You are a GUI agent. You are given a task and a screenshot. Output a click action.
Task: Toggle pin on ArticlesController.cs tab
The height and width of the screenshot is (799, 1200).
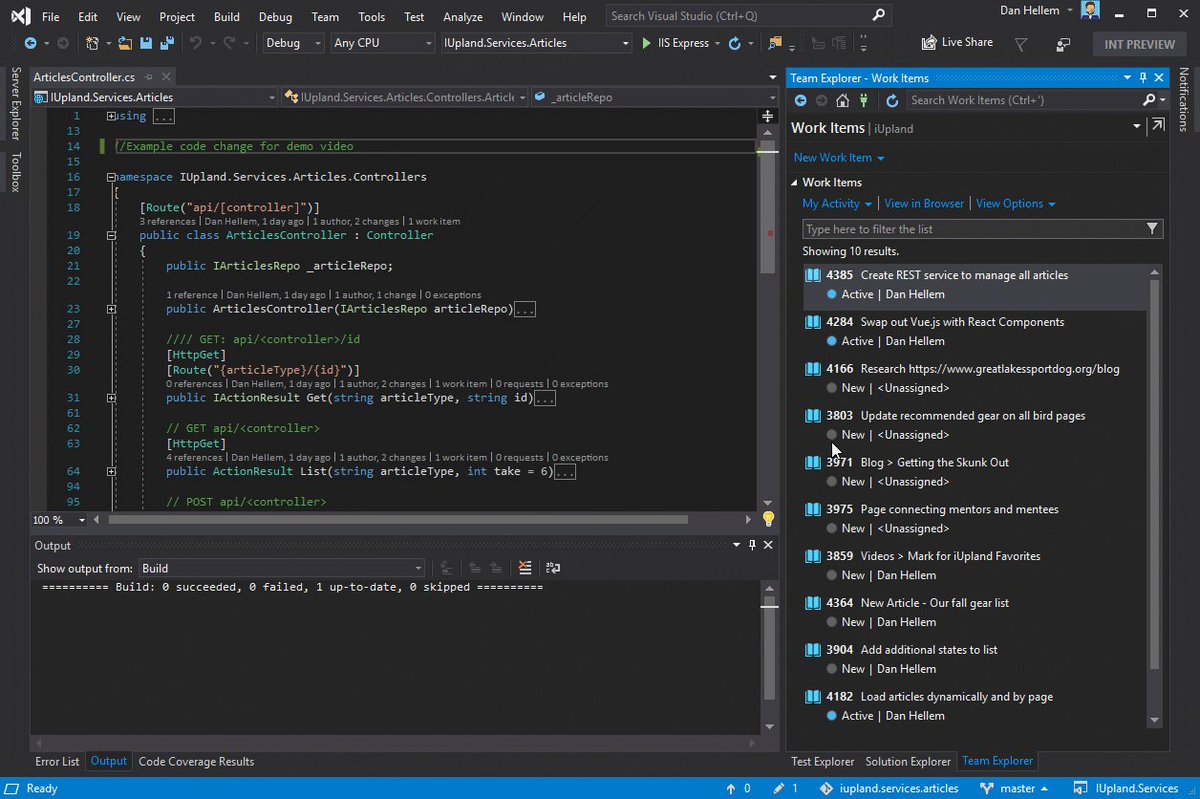point(148,78)
